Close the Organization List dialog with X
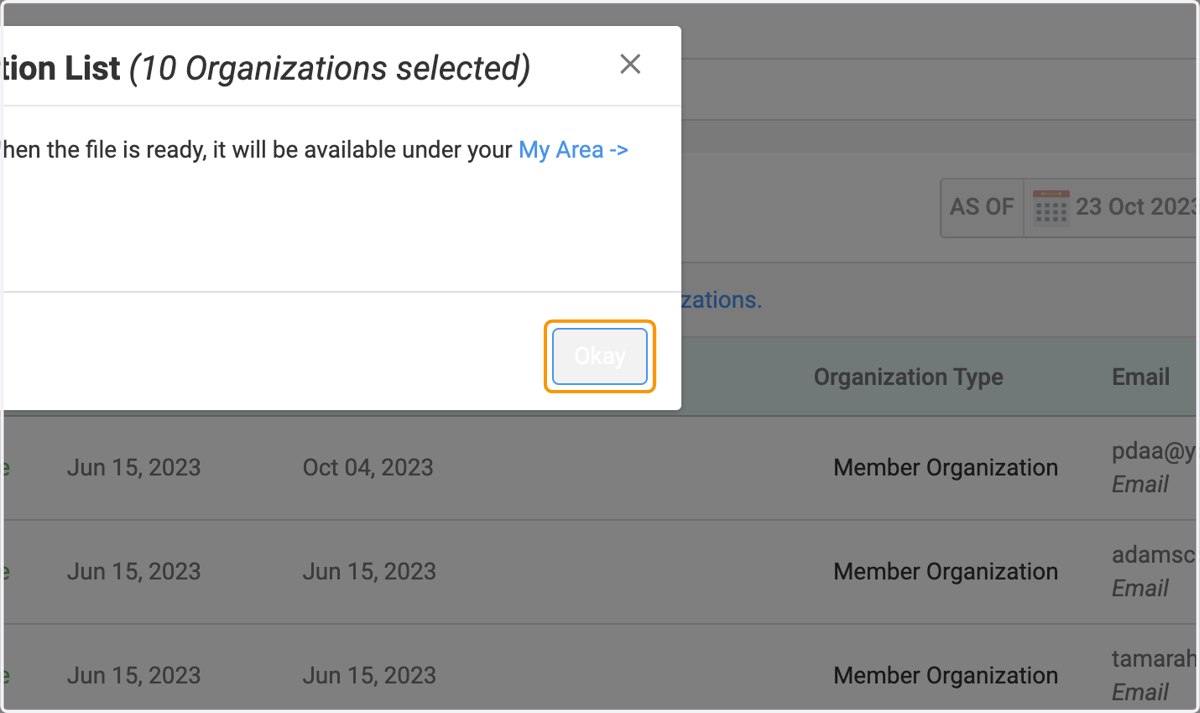 [x=630, y=64]
